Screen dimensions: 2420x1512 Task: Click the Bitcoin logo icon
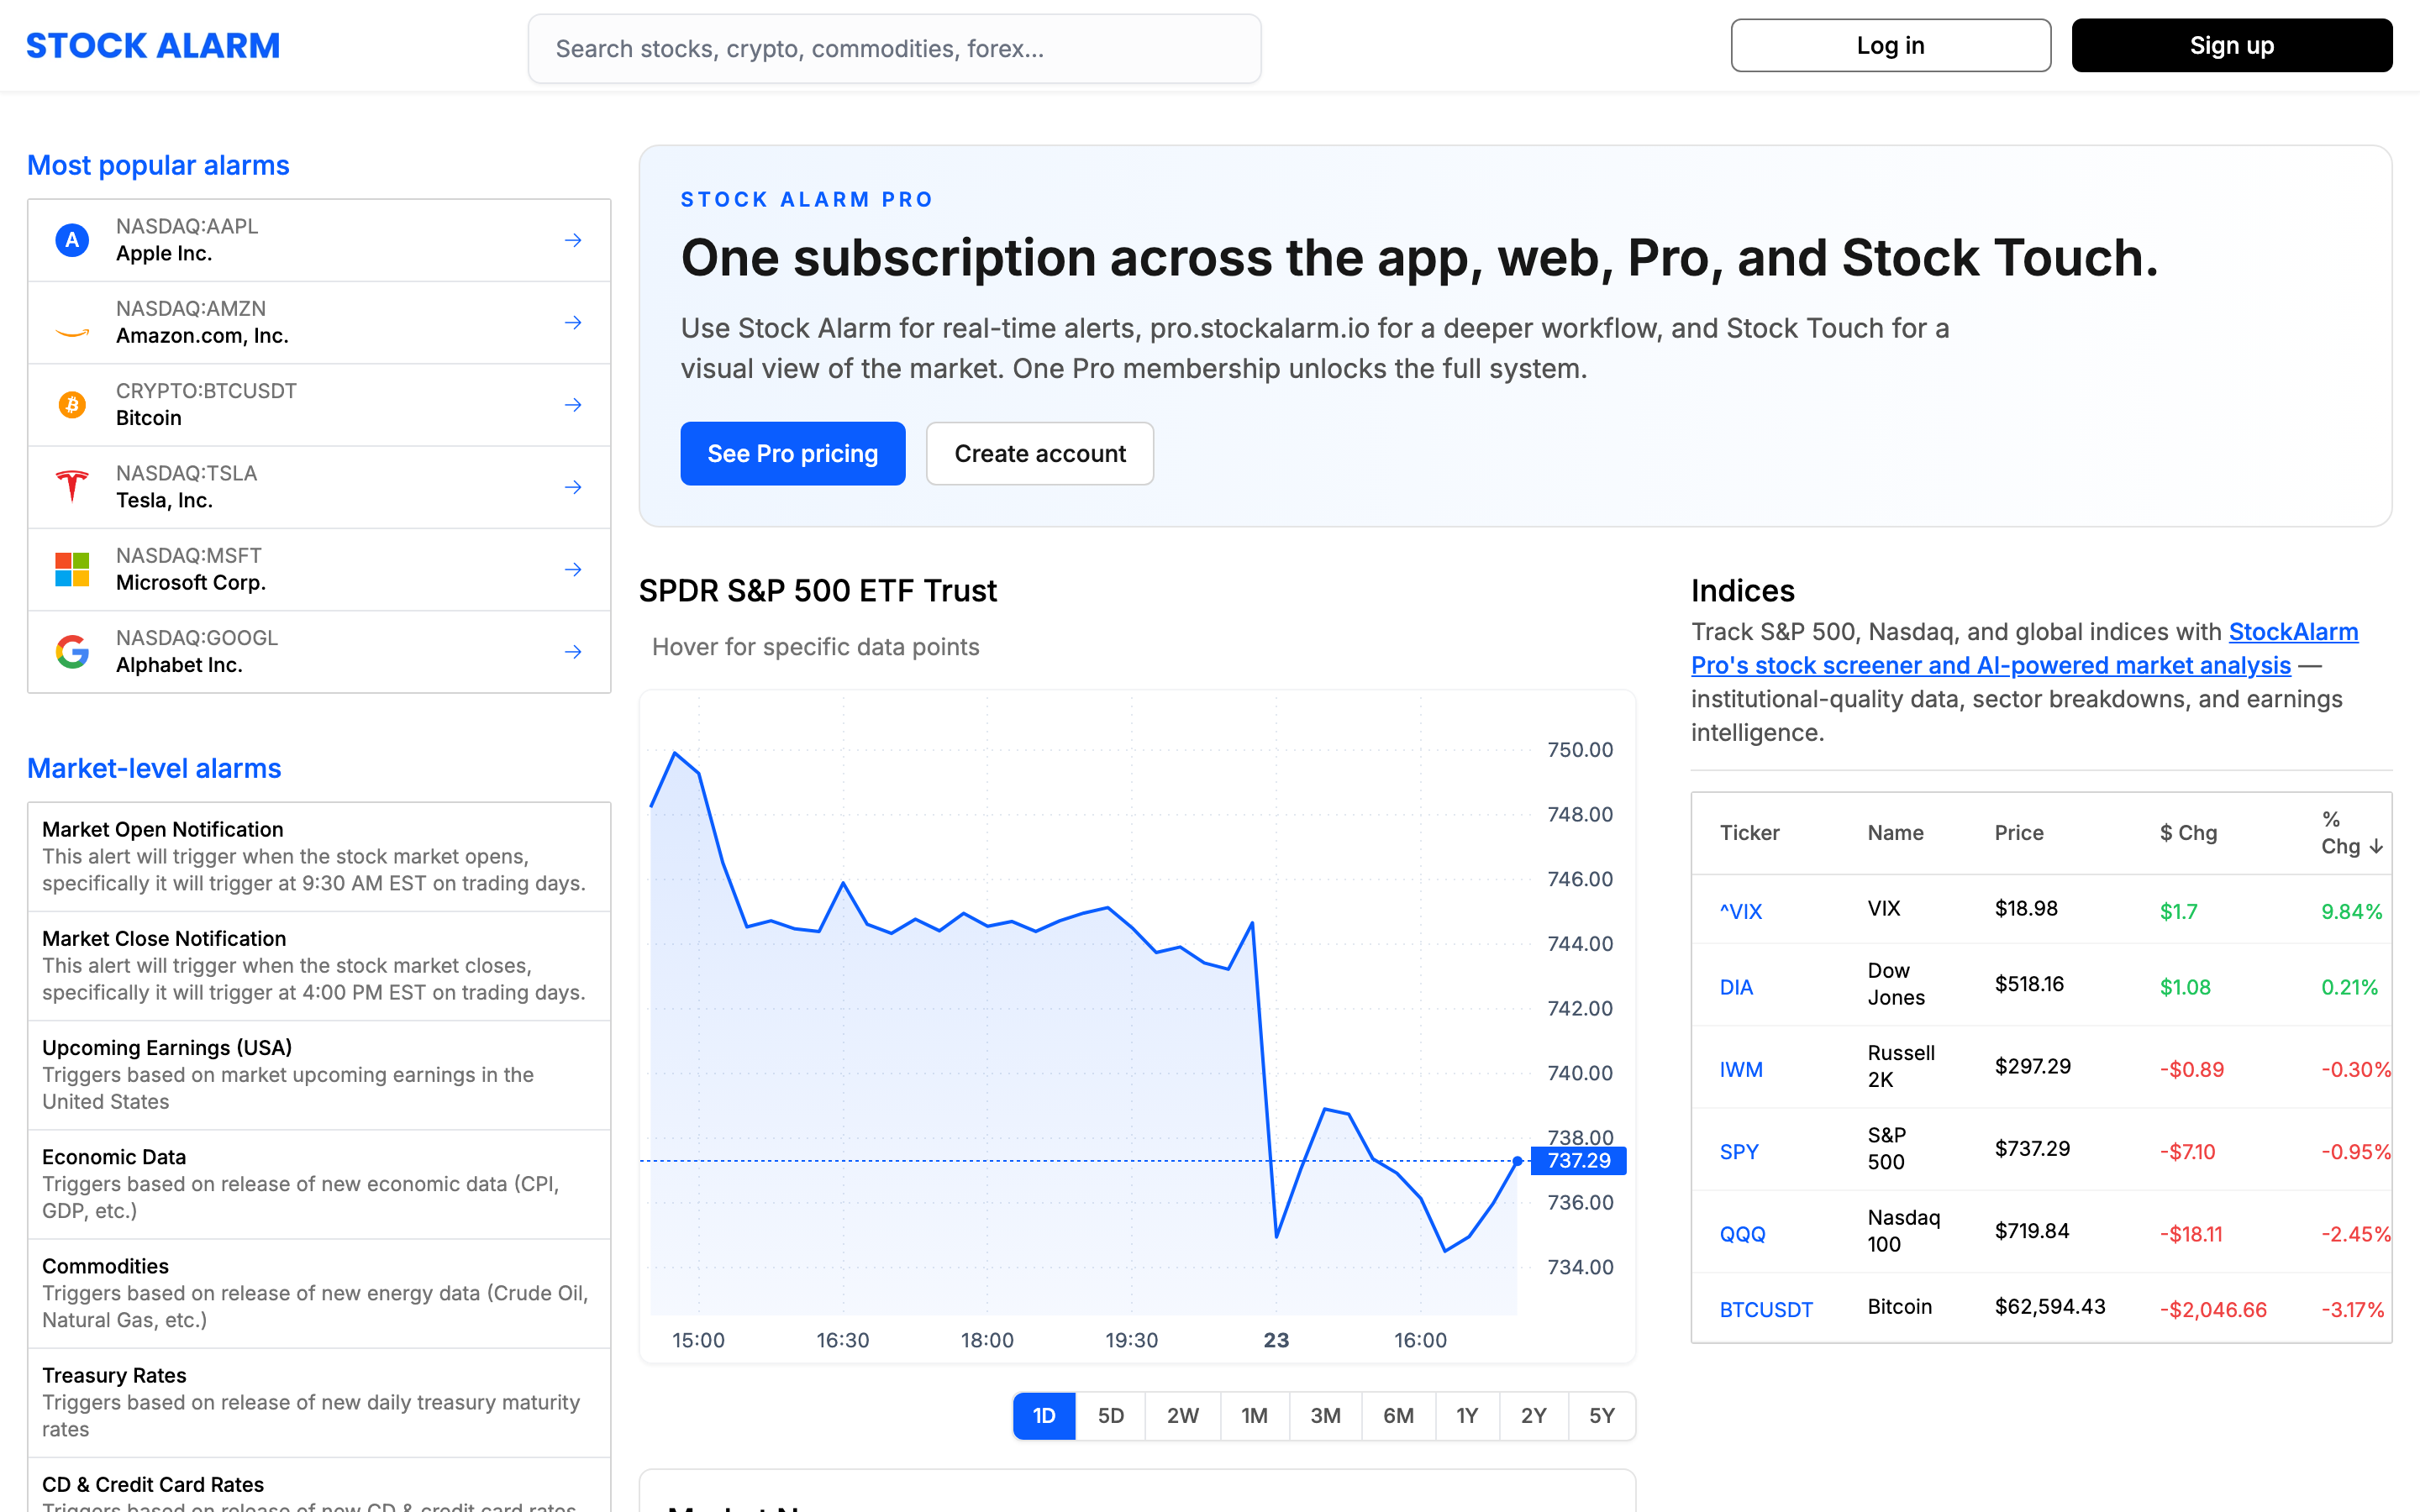click(x=72, y=405)
